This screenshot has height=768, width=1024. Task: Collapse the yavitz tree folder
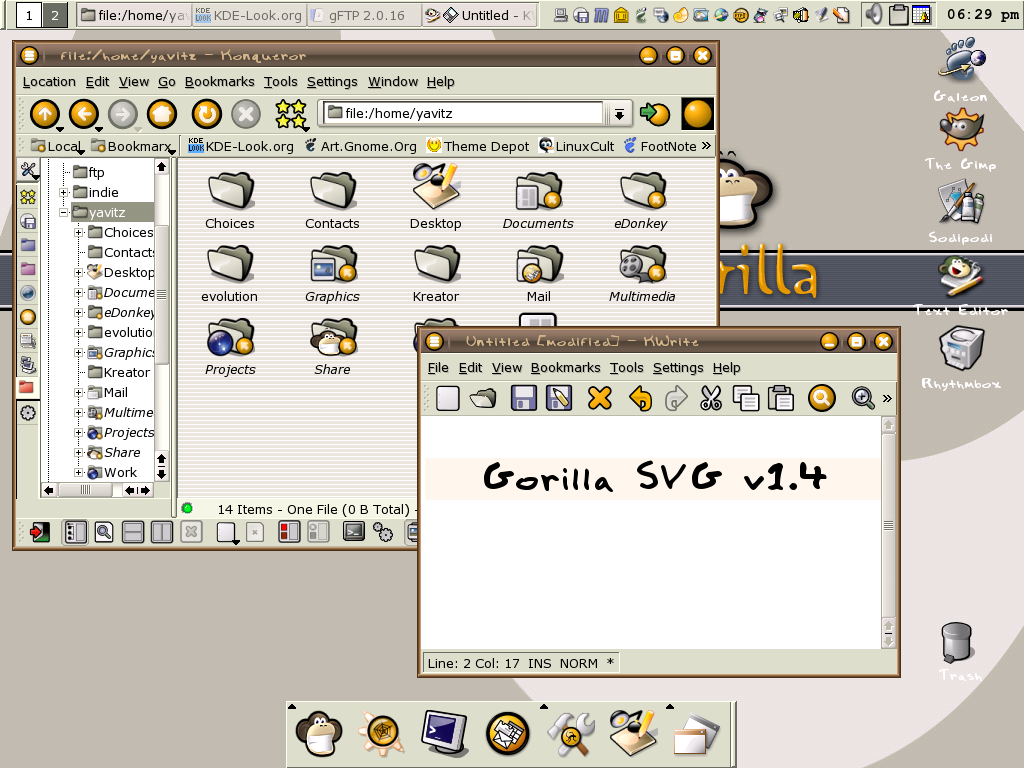[64, 212]
